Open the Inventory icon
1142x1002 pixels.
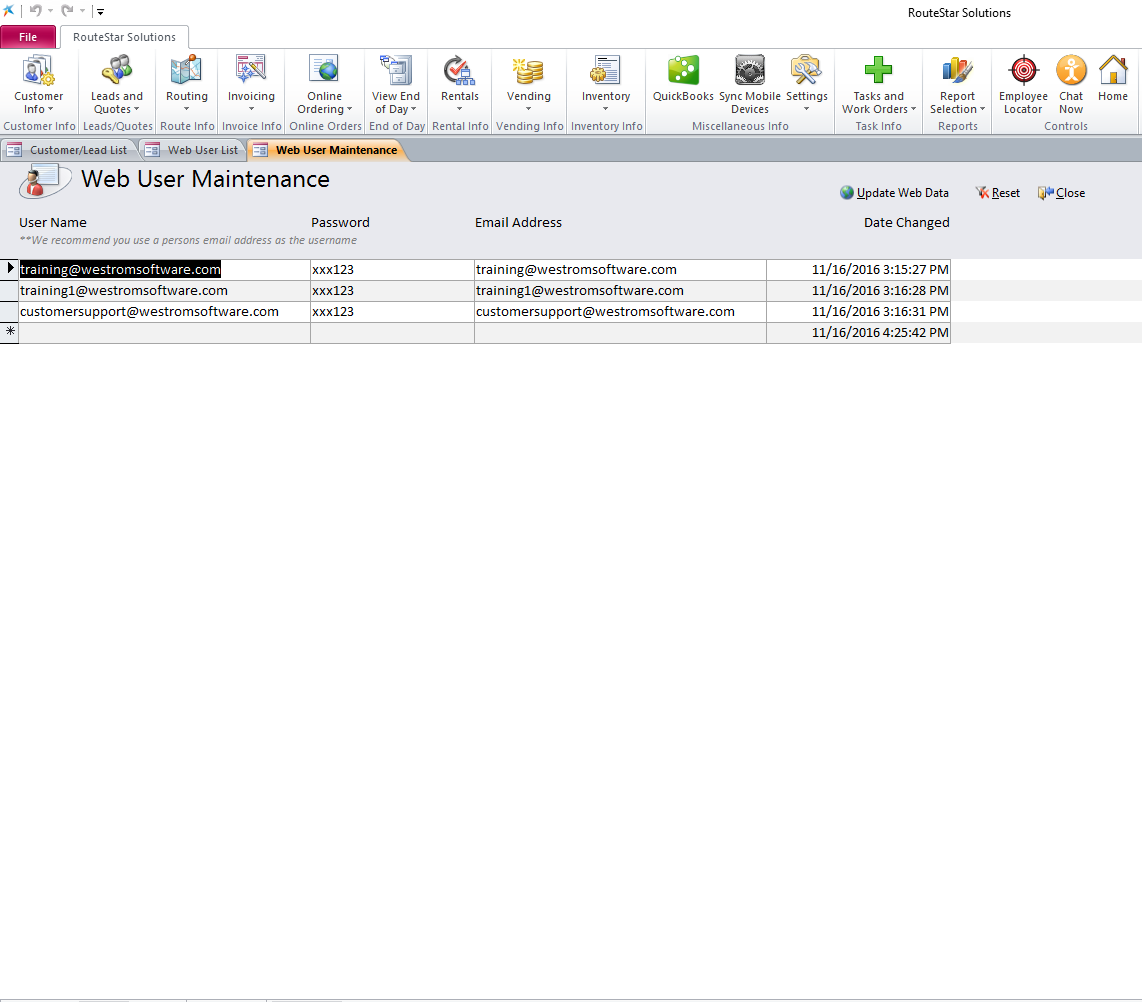click(606, 71)
